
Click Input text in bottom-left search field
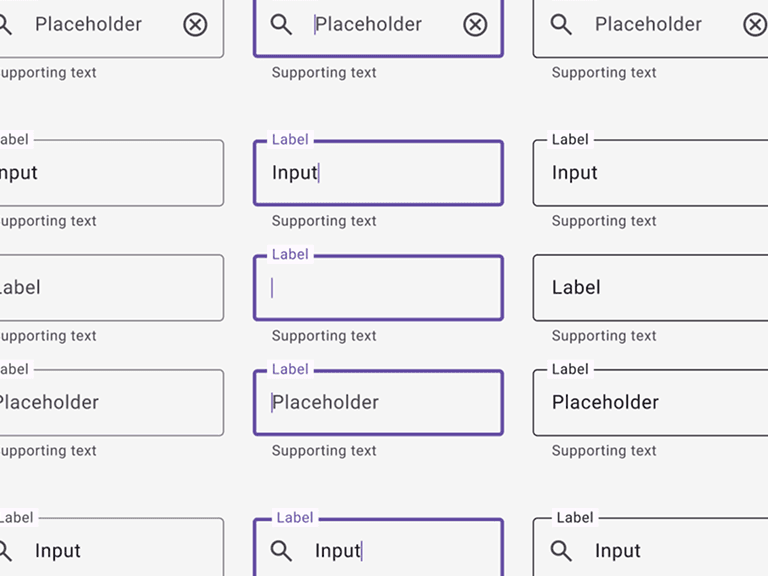point(58,551)
